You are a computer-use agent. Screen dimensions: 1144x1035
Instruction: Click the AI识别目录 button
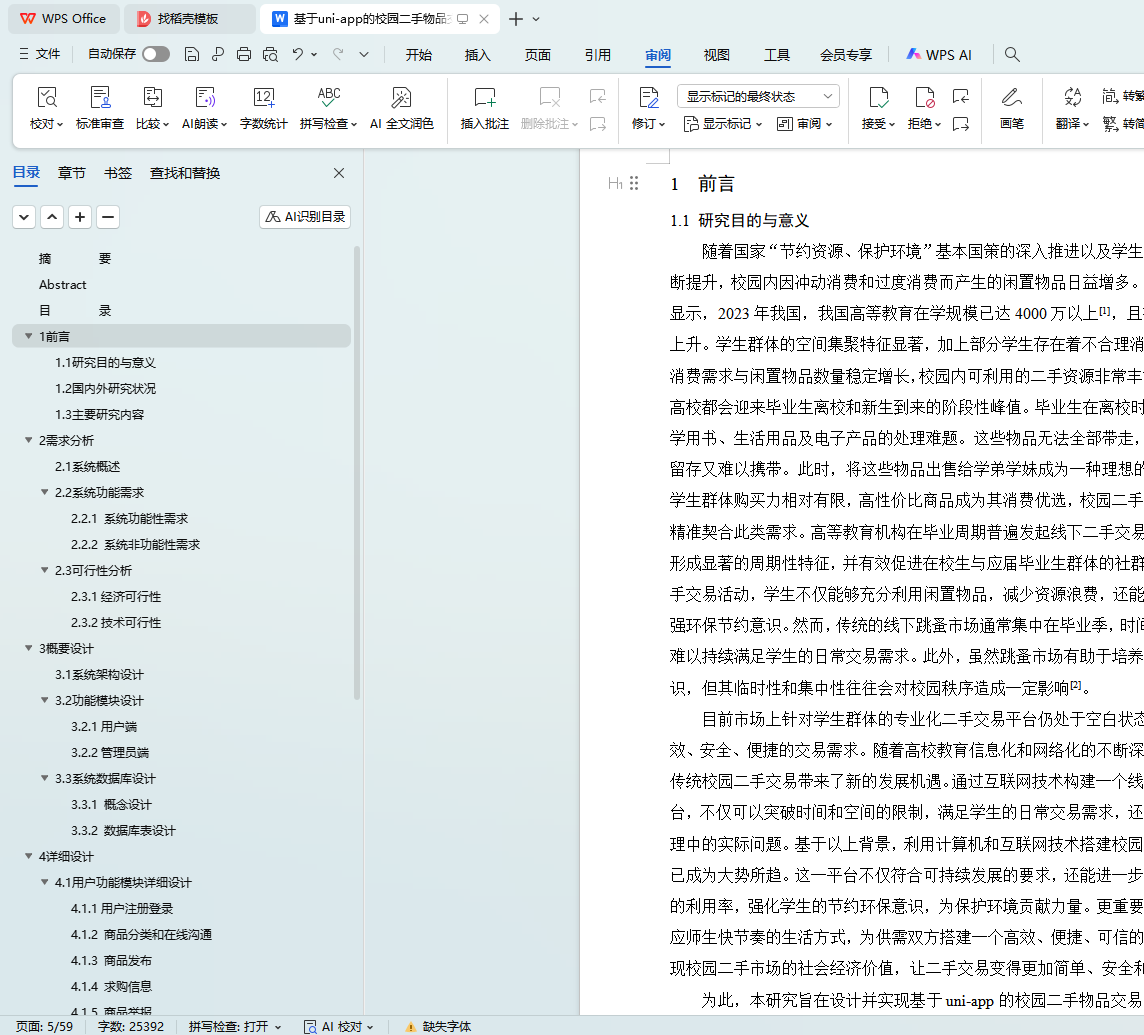tap(305, 217)
